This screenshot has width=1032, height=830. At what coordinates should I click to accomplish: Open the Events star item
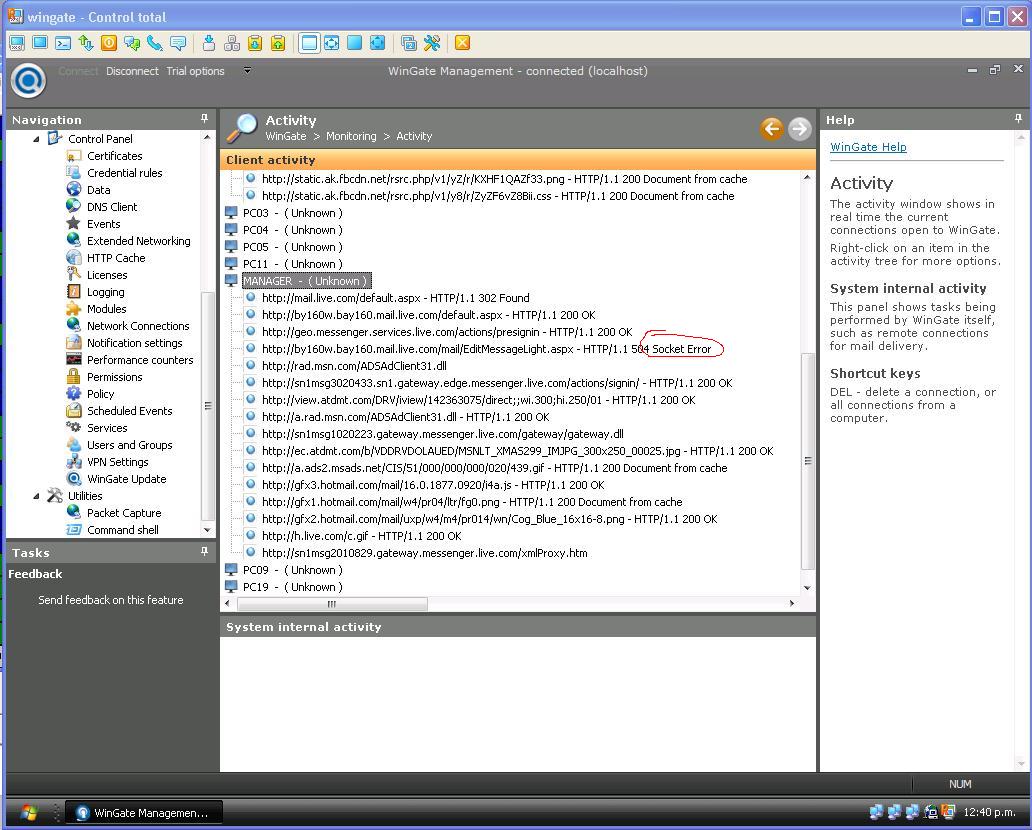(x=103, y=224)
